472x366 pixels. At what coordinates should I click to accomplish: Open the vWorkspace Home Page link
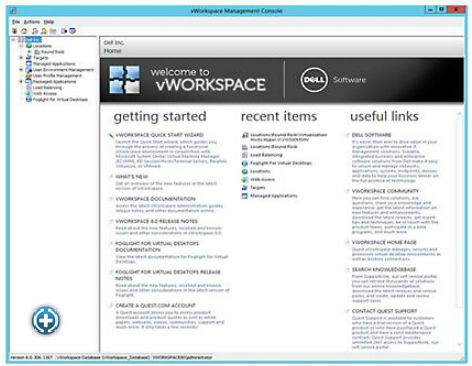tap(384, 242)
